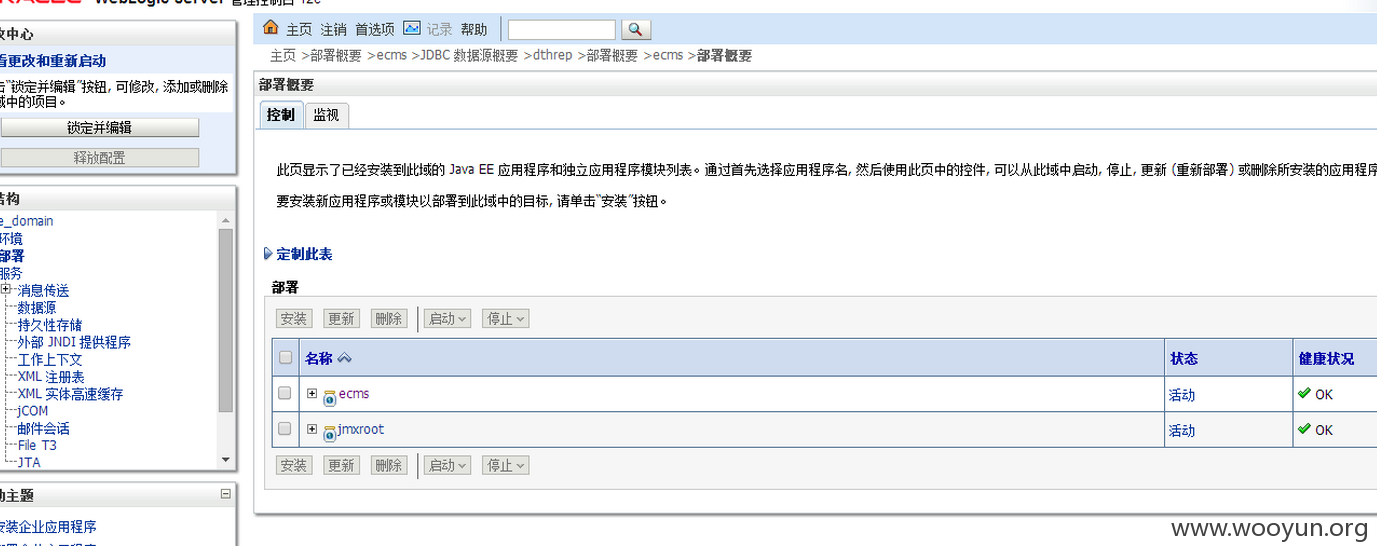Go to home via the house icon
Screen dimensions: 1377x557
[270, 28]
